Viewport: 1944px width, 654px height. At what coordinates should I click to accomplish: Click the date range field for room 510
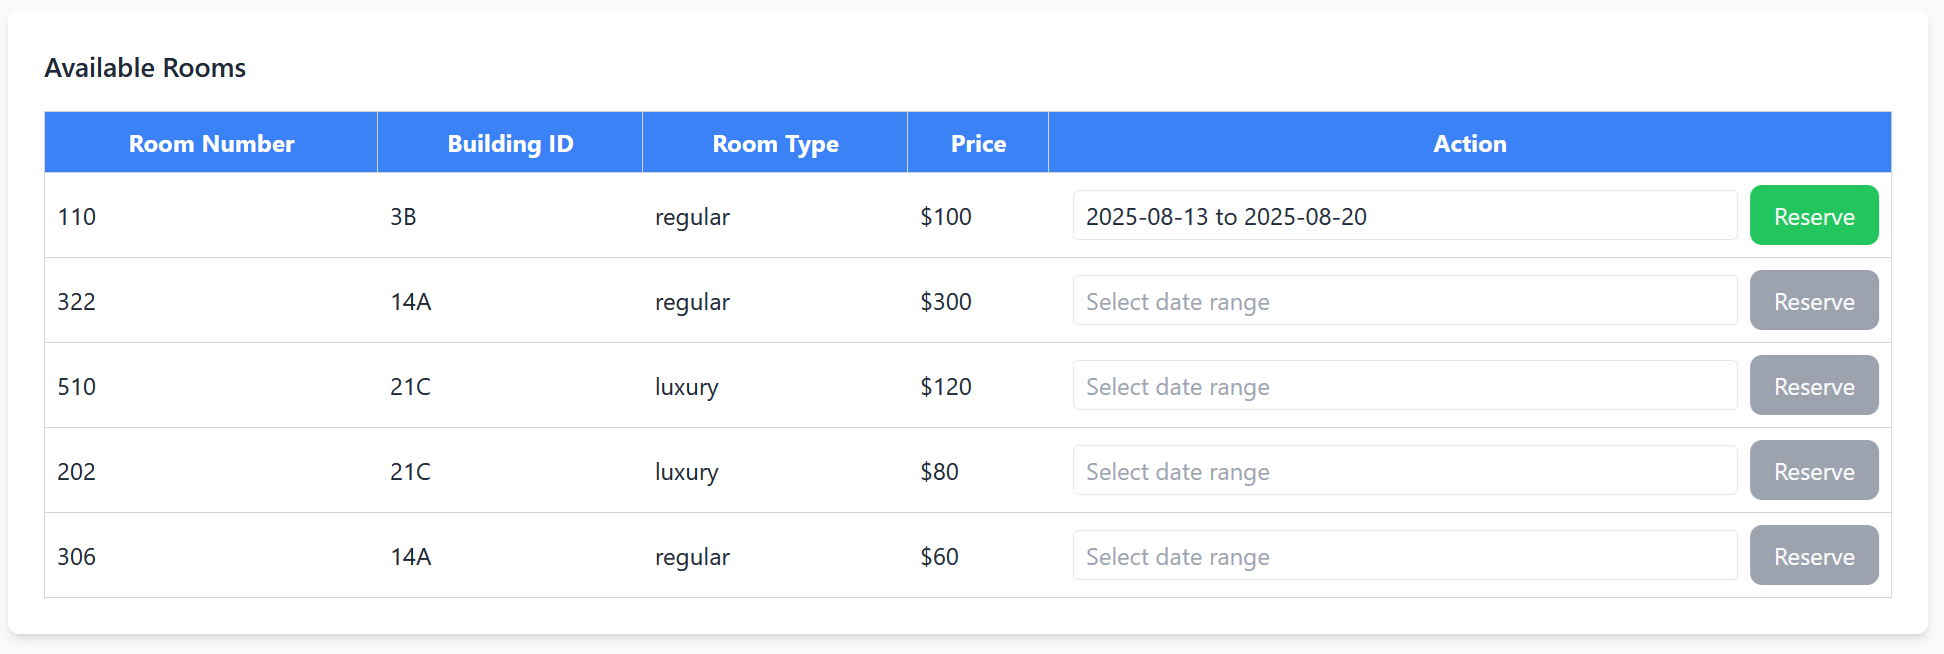tap(1404, 386)
